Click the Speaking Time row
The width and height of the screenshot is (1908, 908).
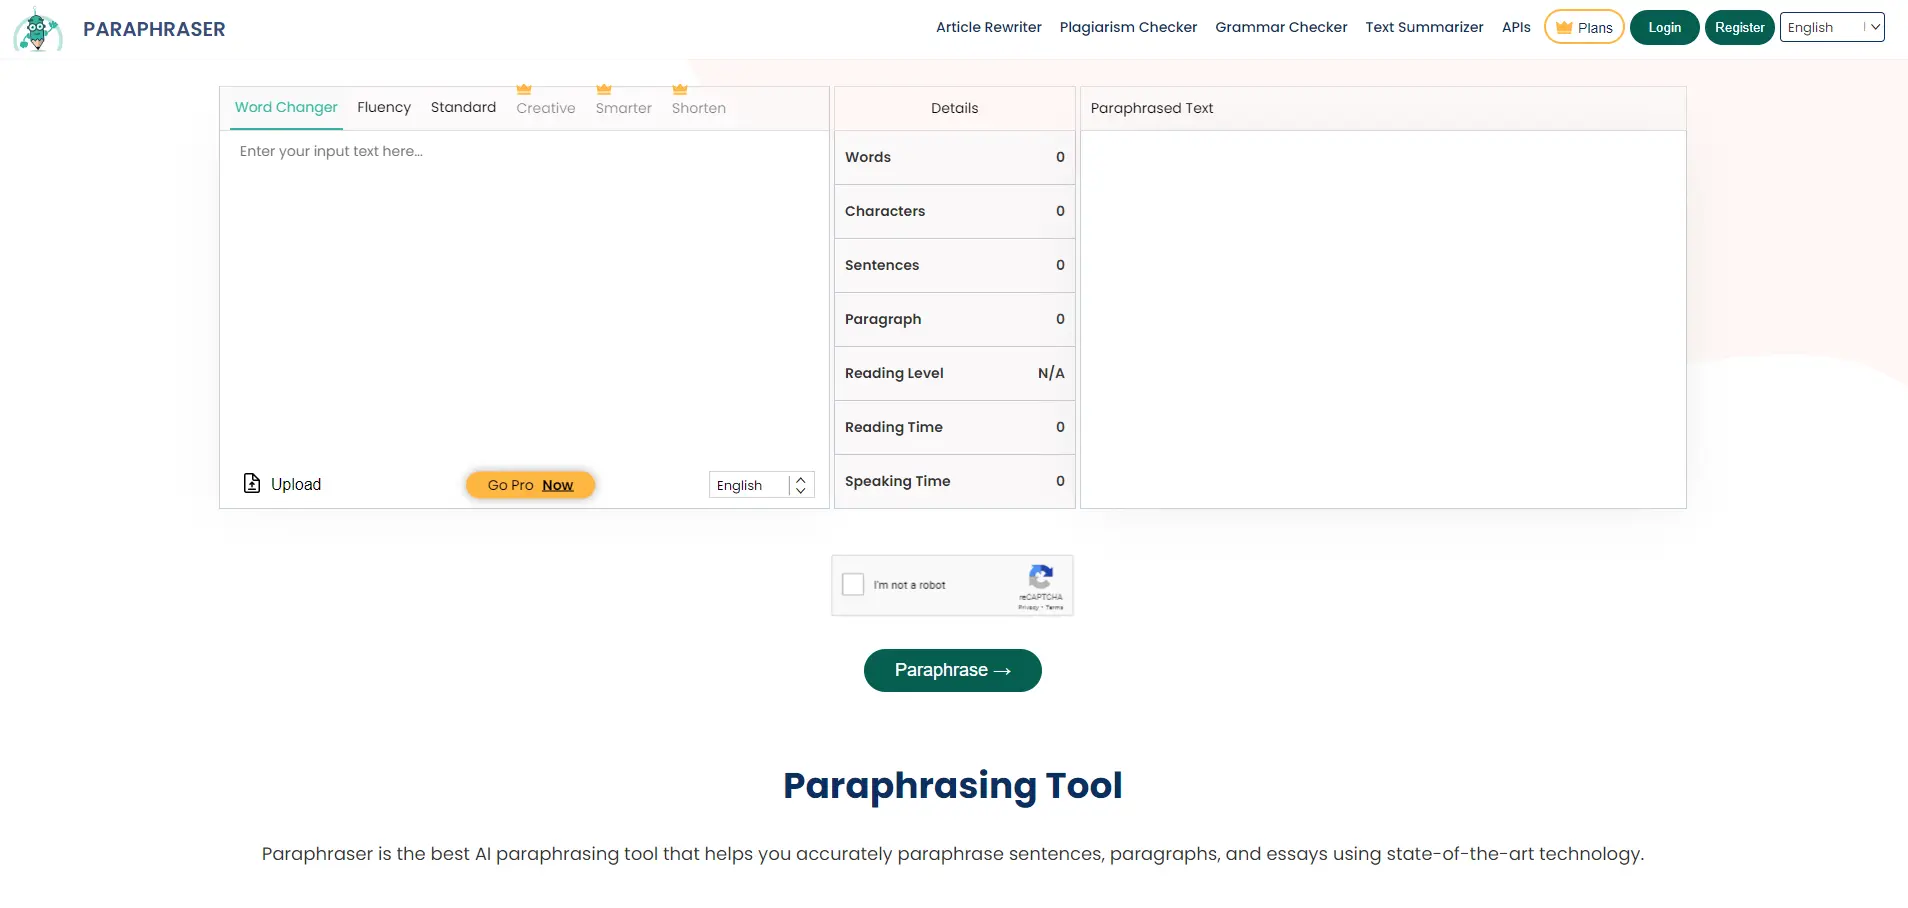[x=955, y=481]
